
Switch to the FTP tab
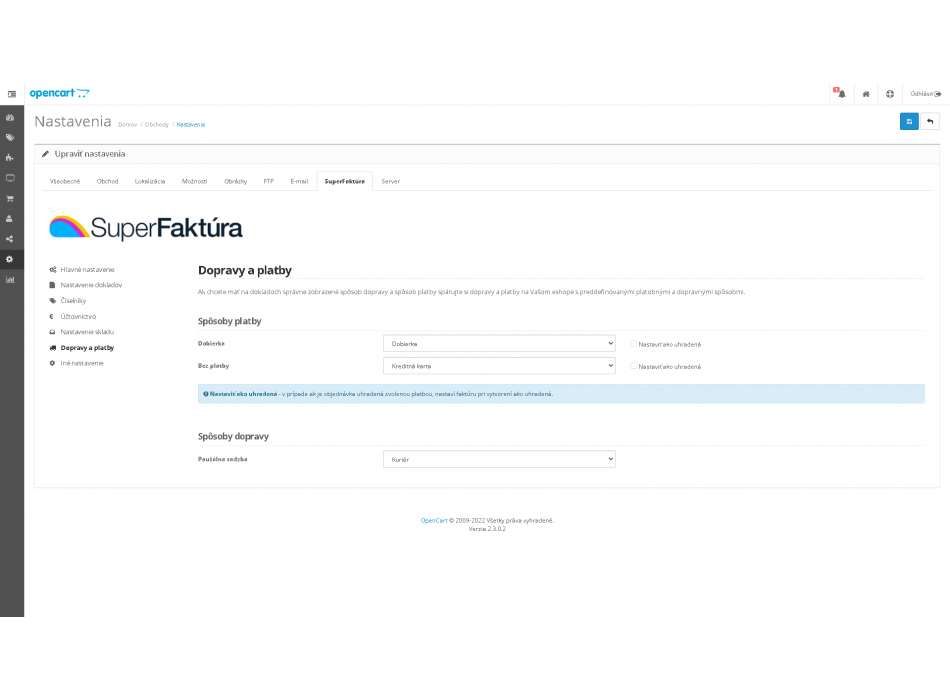point(268,181)
